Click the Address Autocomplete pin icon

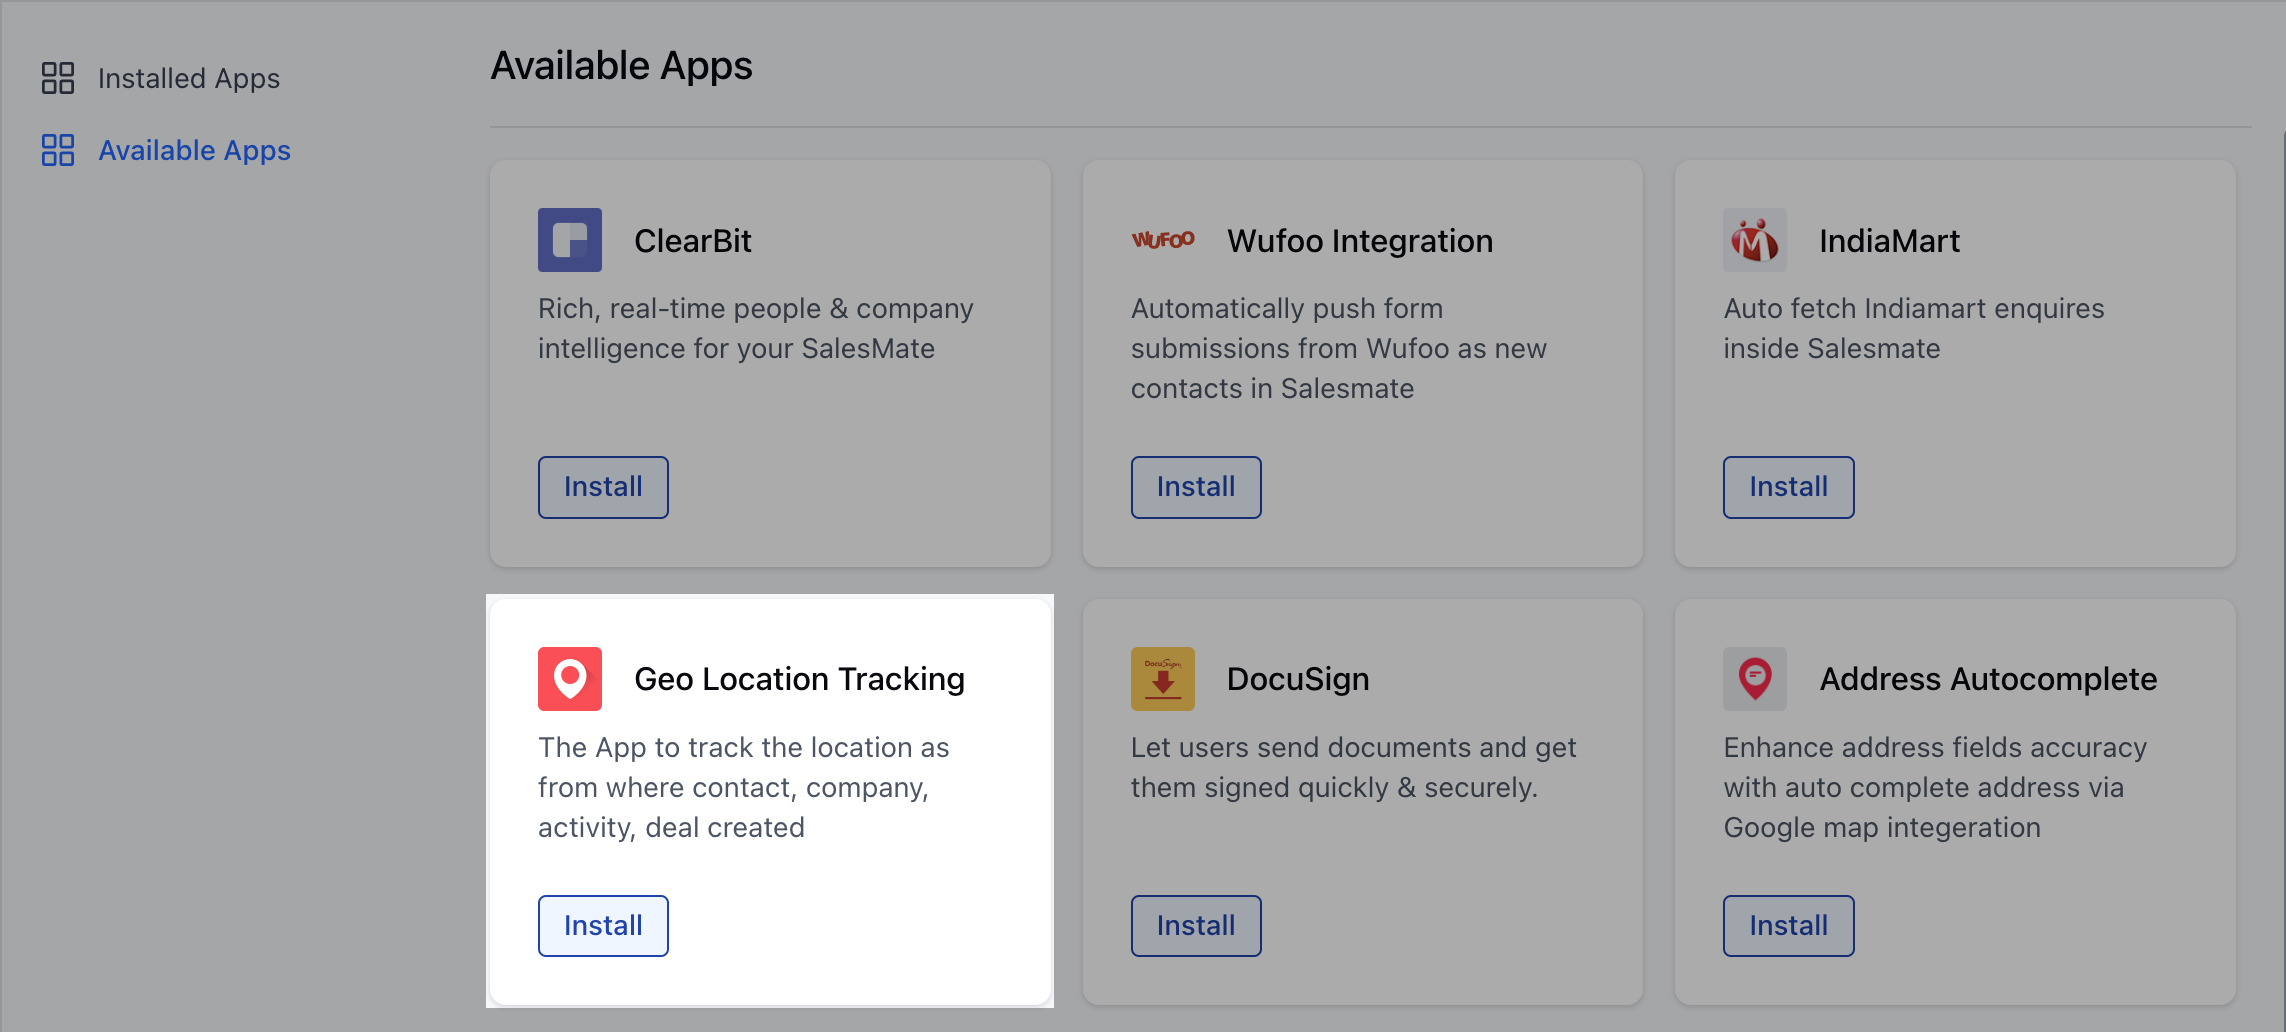[x=1755, y=679]
